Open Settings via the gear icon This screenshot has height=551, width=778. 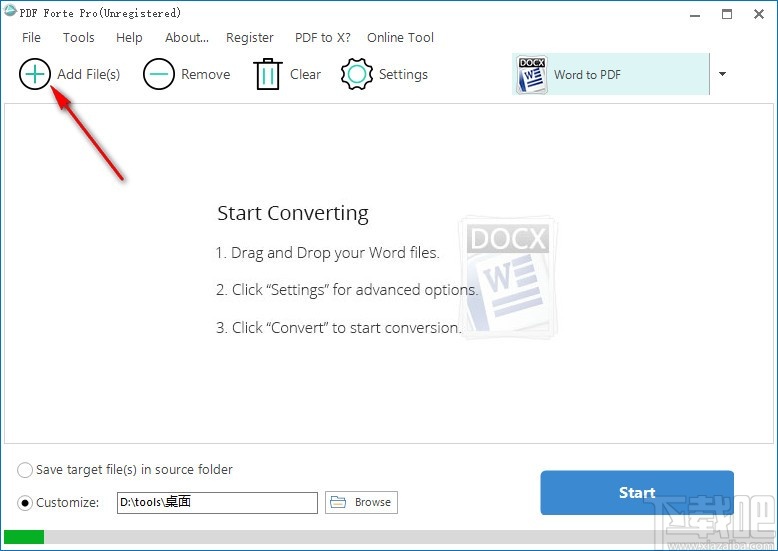(x=357, y=74)
